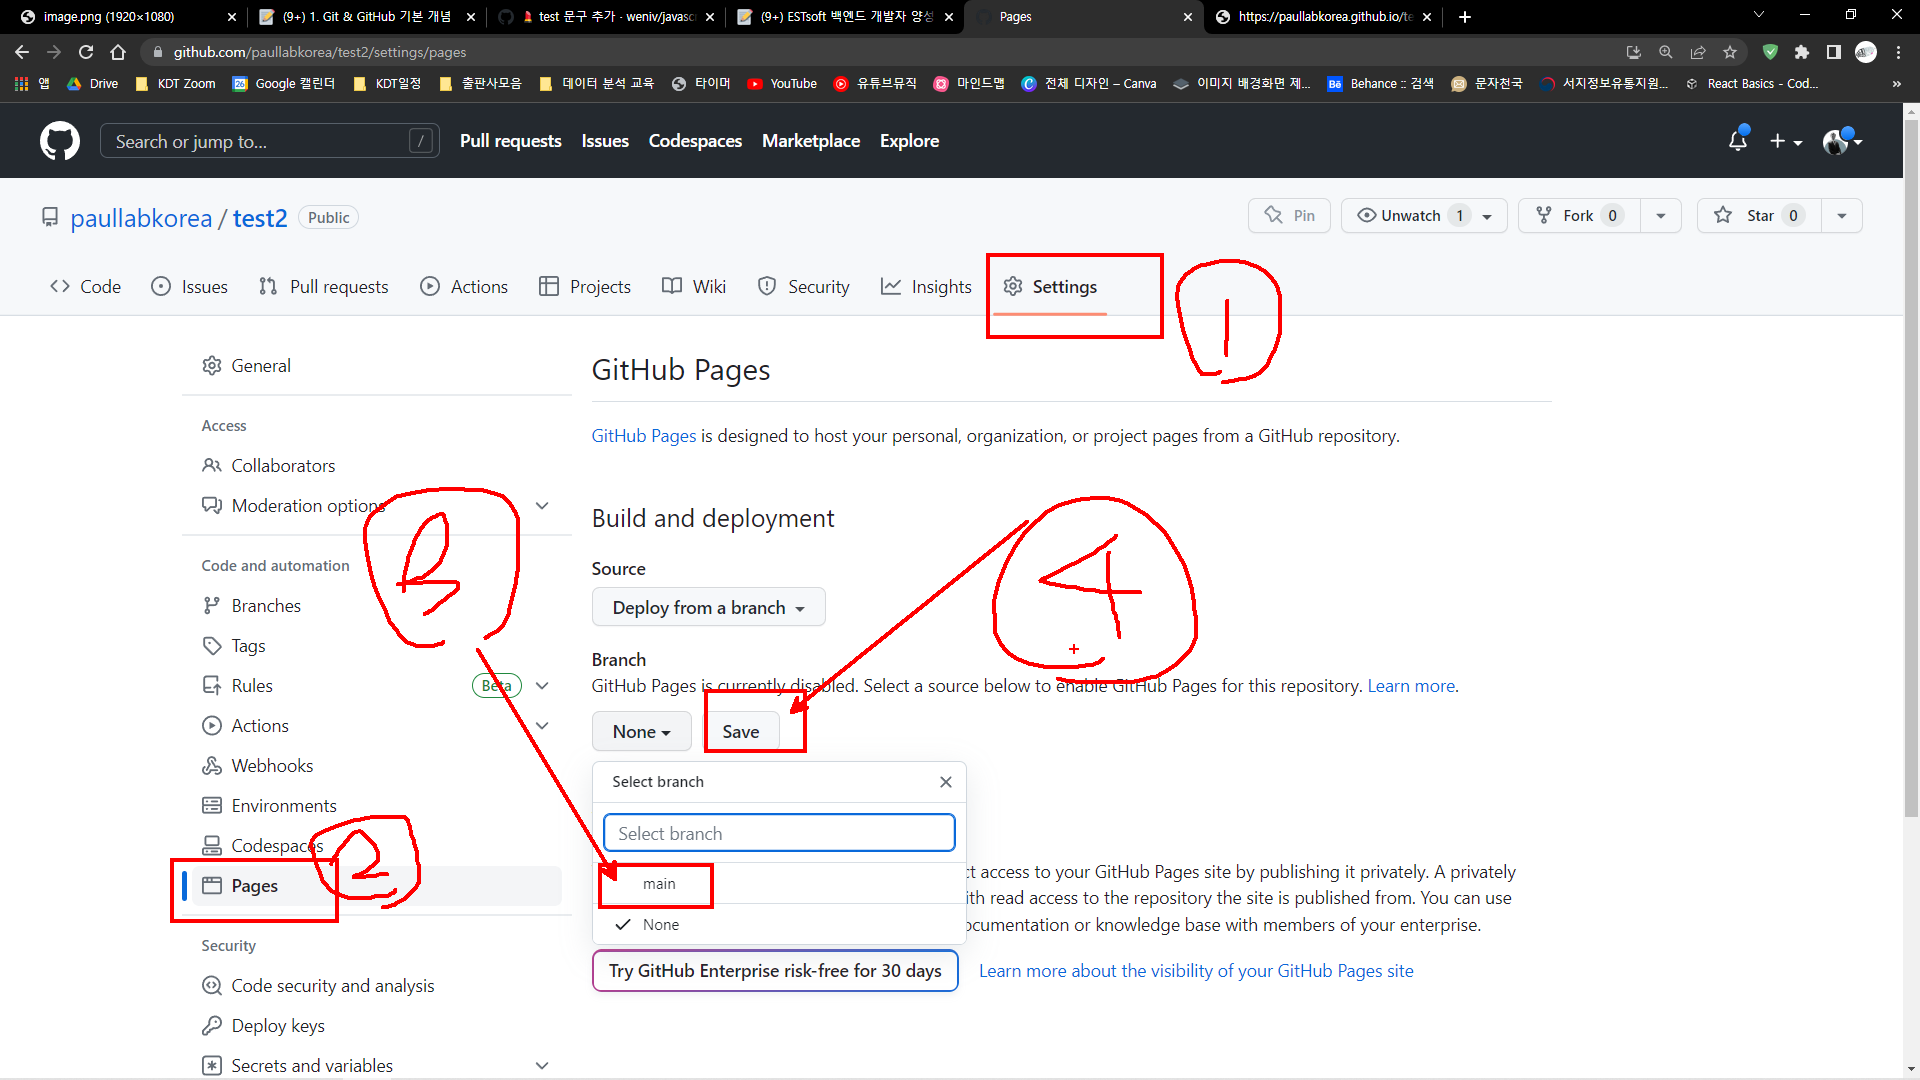
Task: Select the main branch option
Action: 659,884
